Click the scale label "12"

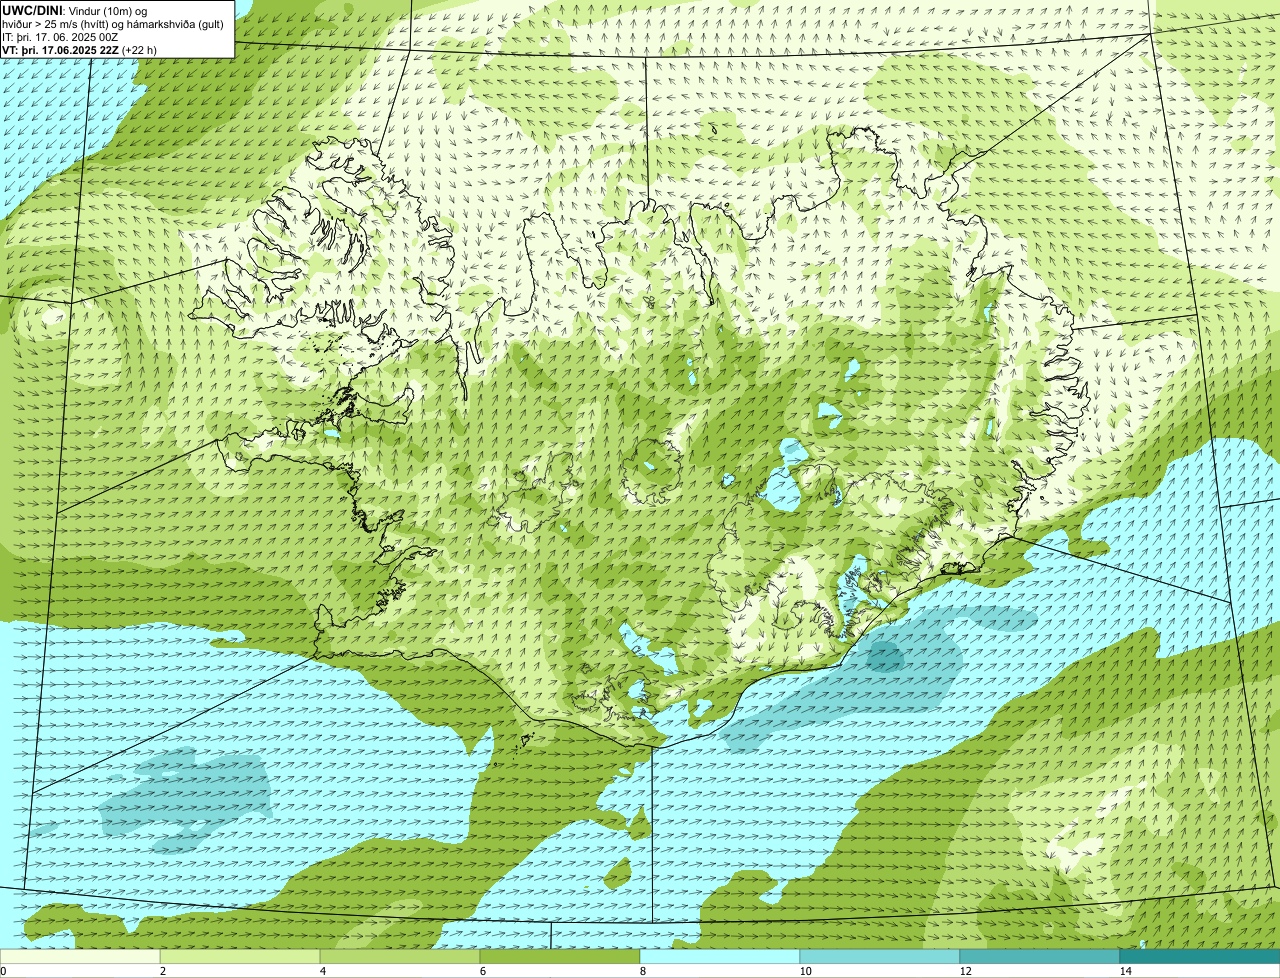[965, 971]
